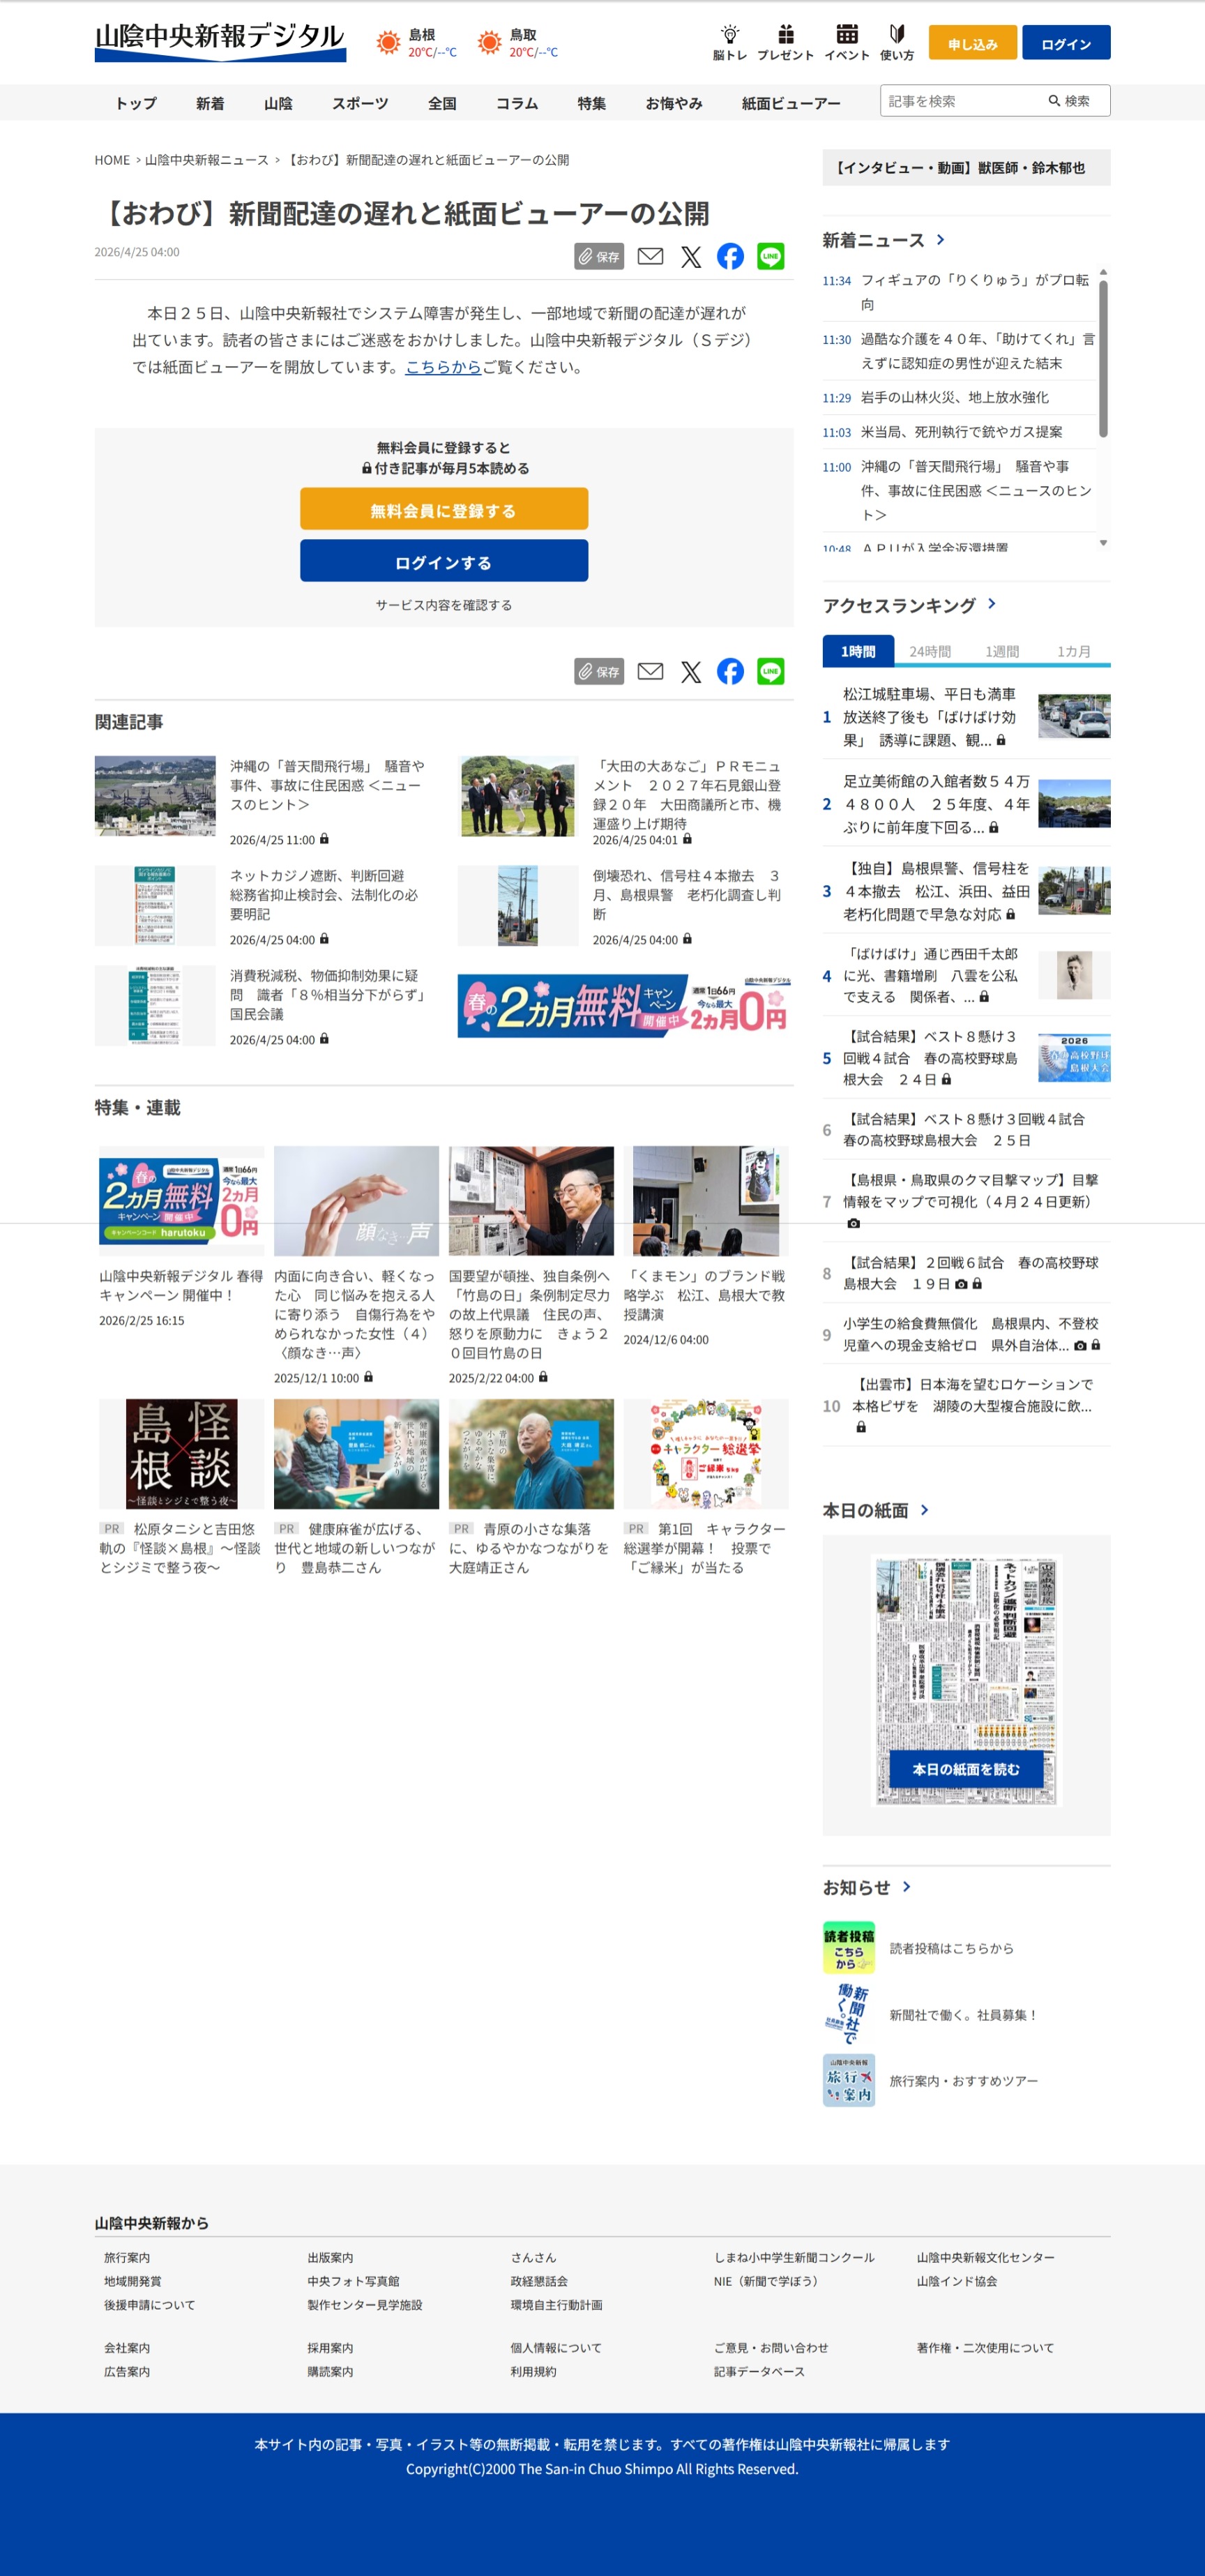This screenshot has width=1205, height=2576.
Task: Share article via LINE from top share bar
Action: point(770,256)
